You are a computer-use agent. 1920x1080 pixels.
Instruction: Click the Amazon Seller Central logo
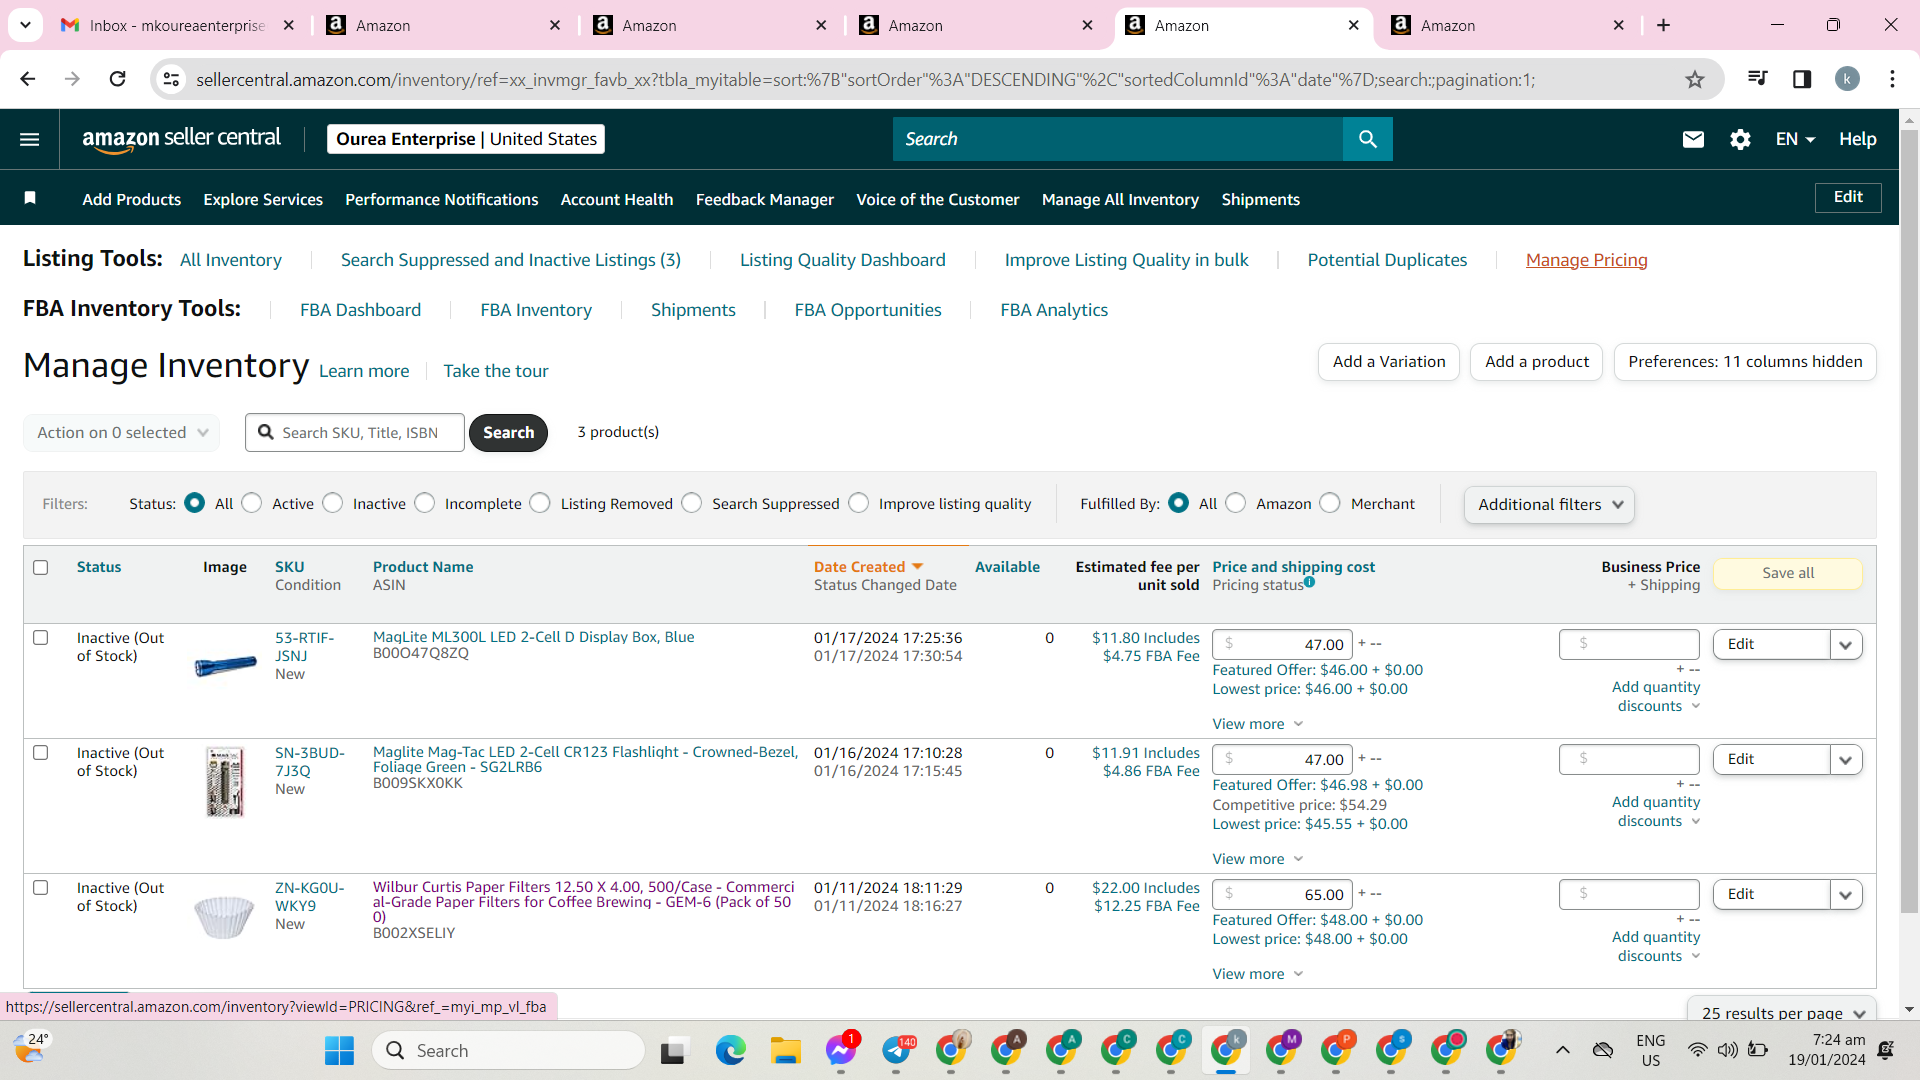click(181, 139)
